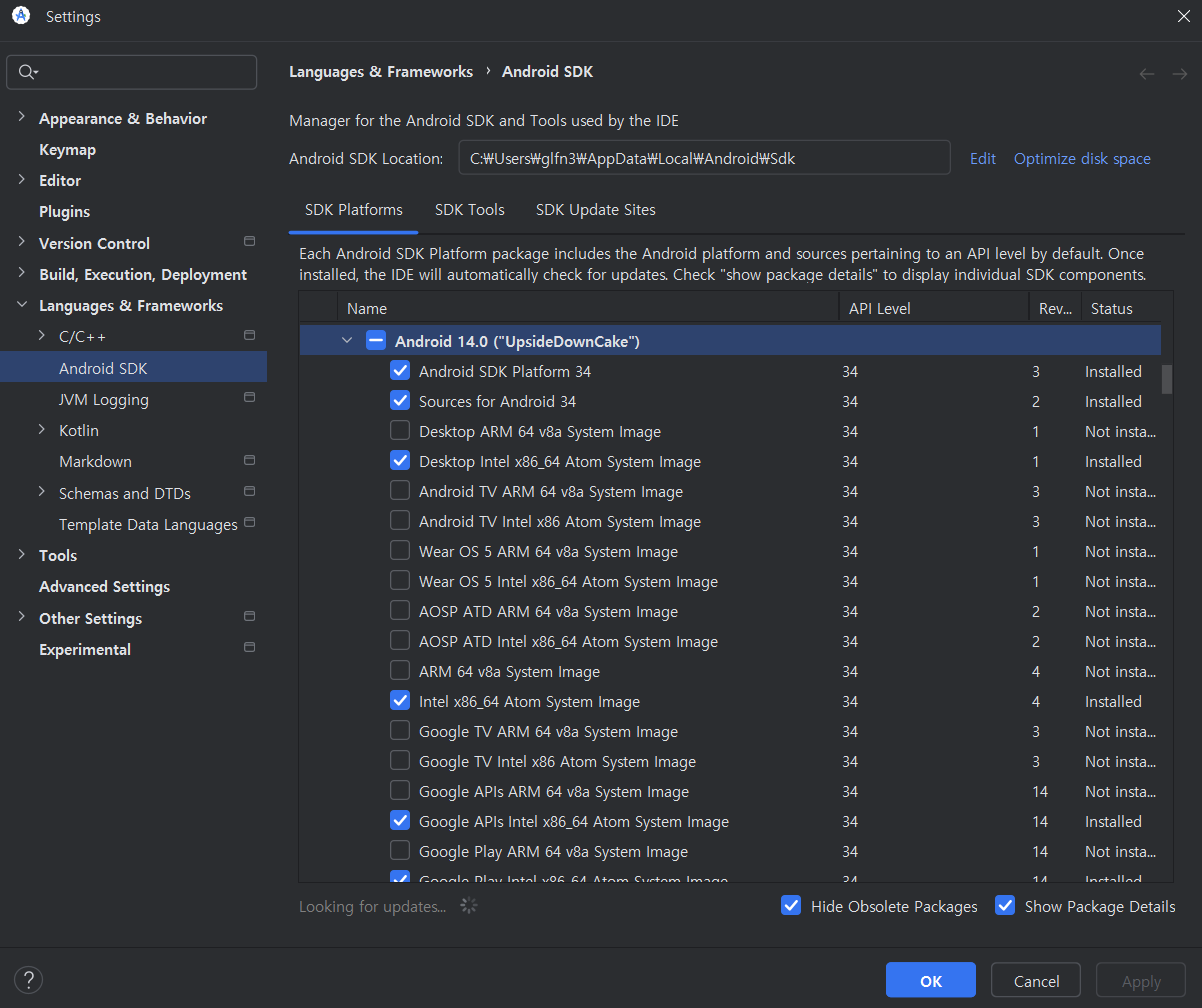
Task: Click project-level icon next to Version Control
Action: 249,242
